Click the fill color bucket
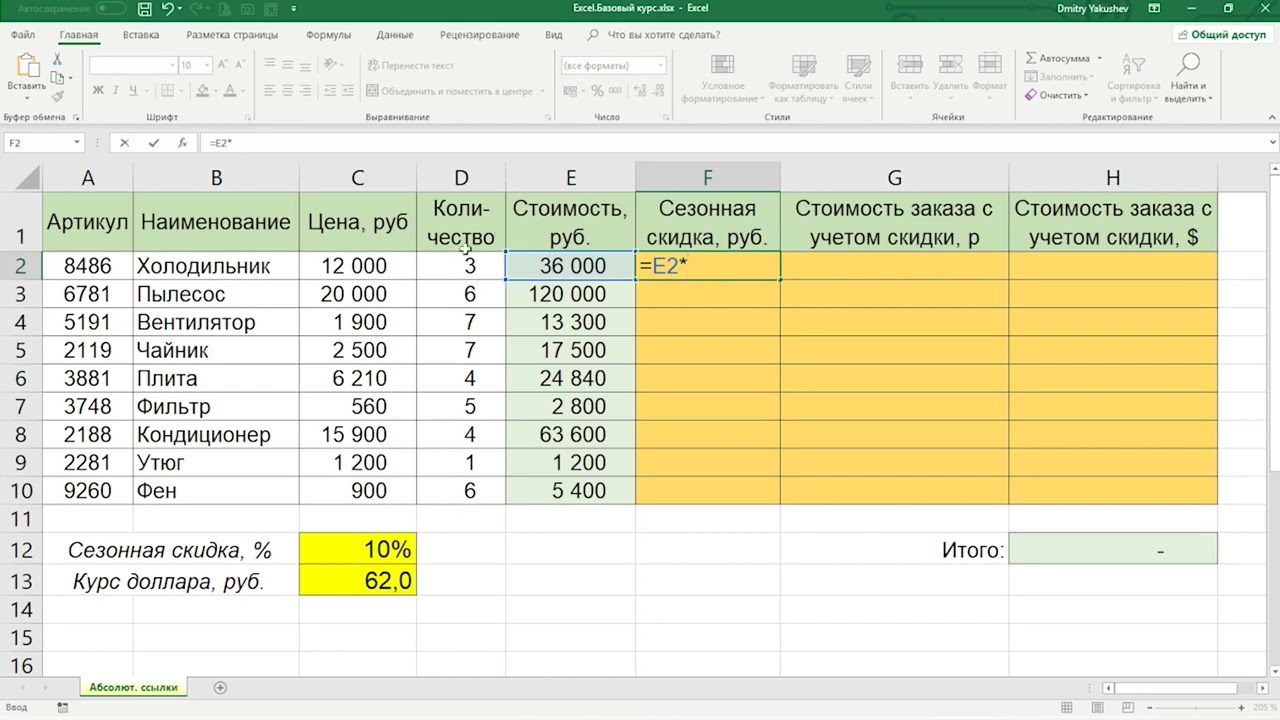 tap(202, 90)
